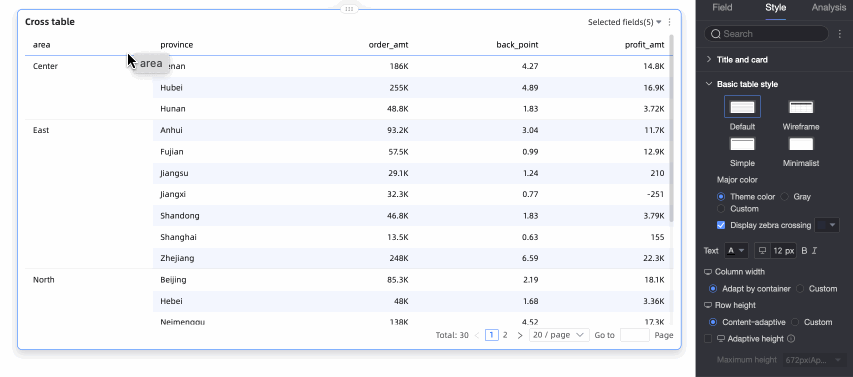Click the 6.59 back_point value
853x377 pixels.
click(529, 258)
